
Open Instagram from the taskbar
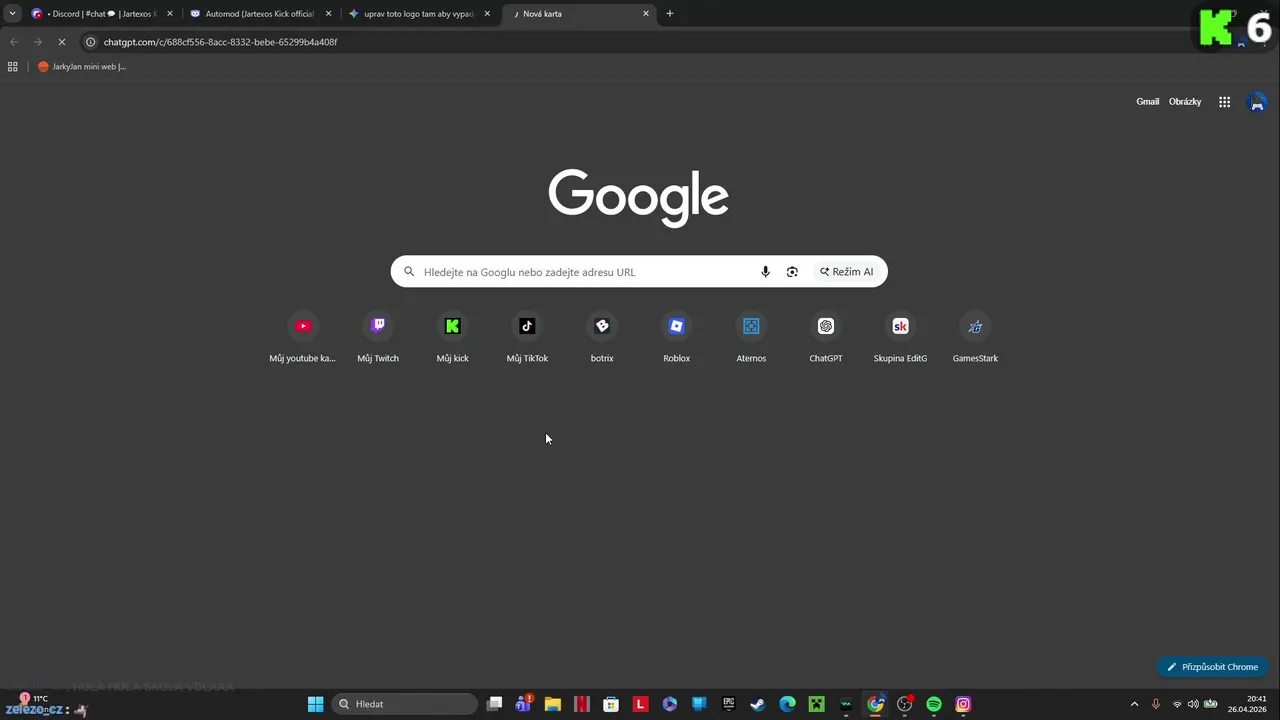pos(963,704)
